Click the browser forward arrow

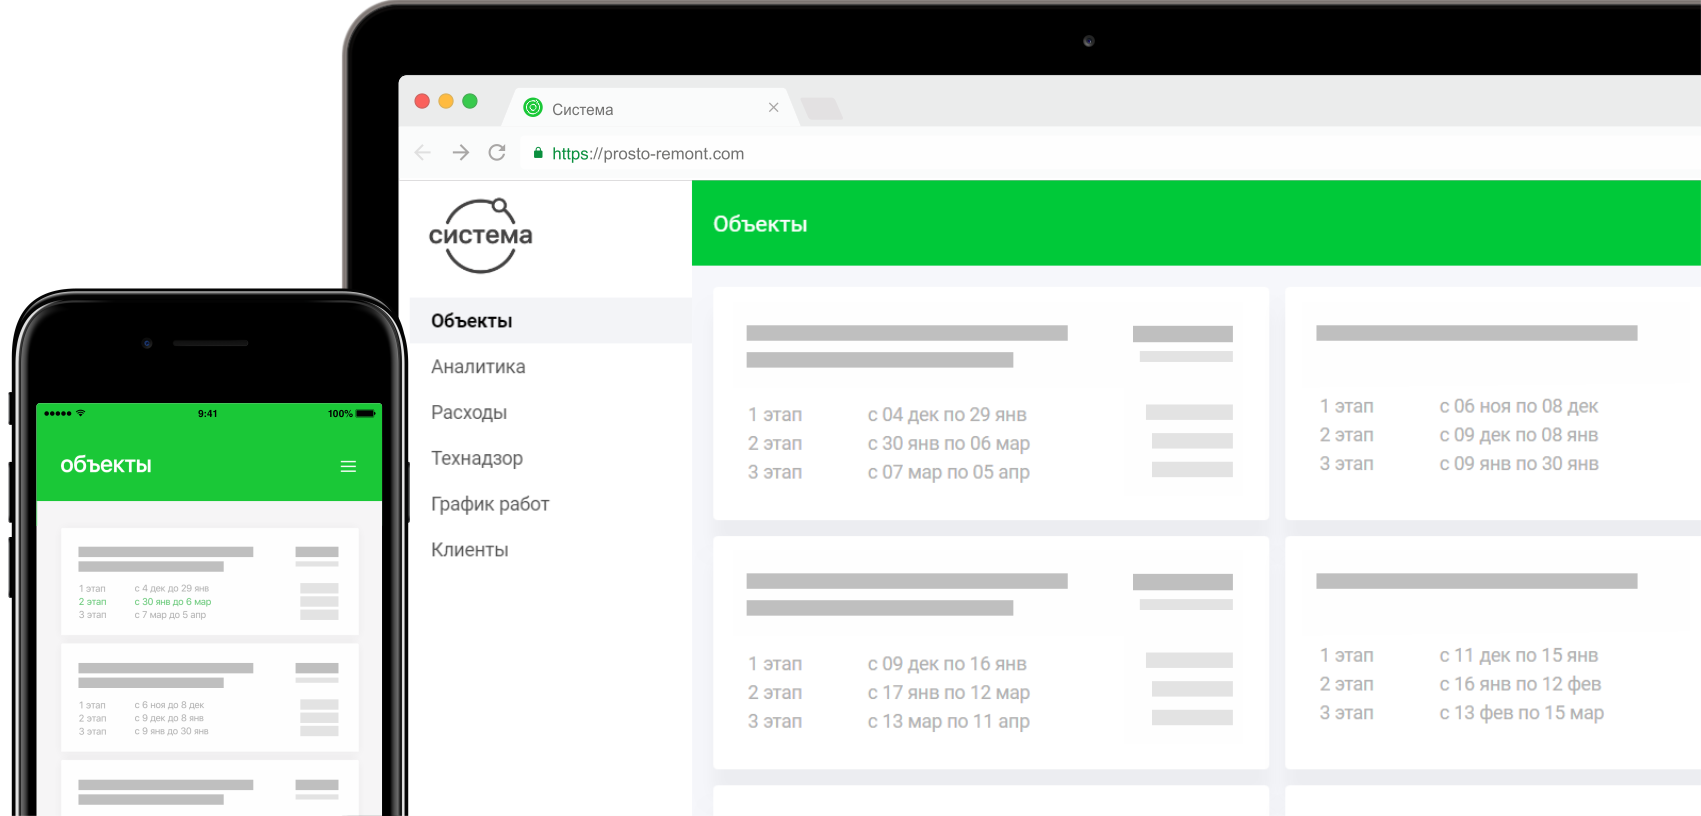[x=460, y=153]
